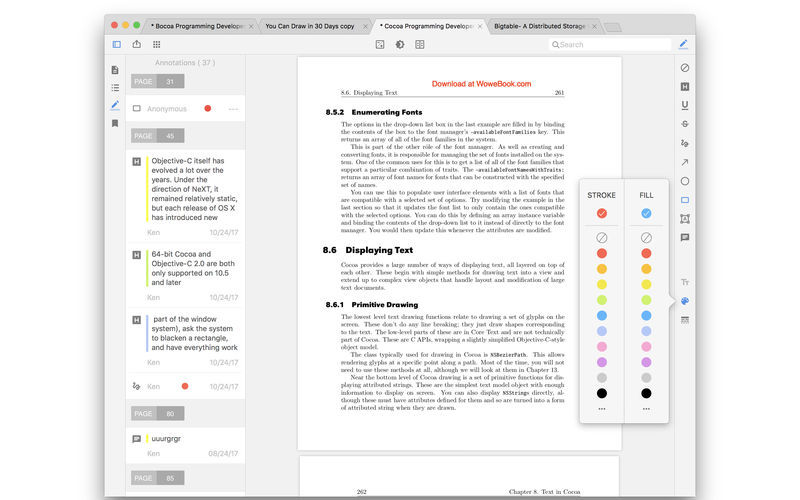Open the 64-bit Cocoa highlight annotation
Image resolution: width=800 pixels, height=500 pixels.
click(185, 275)
